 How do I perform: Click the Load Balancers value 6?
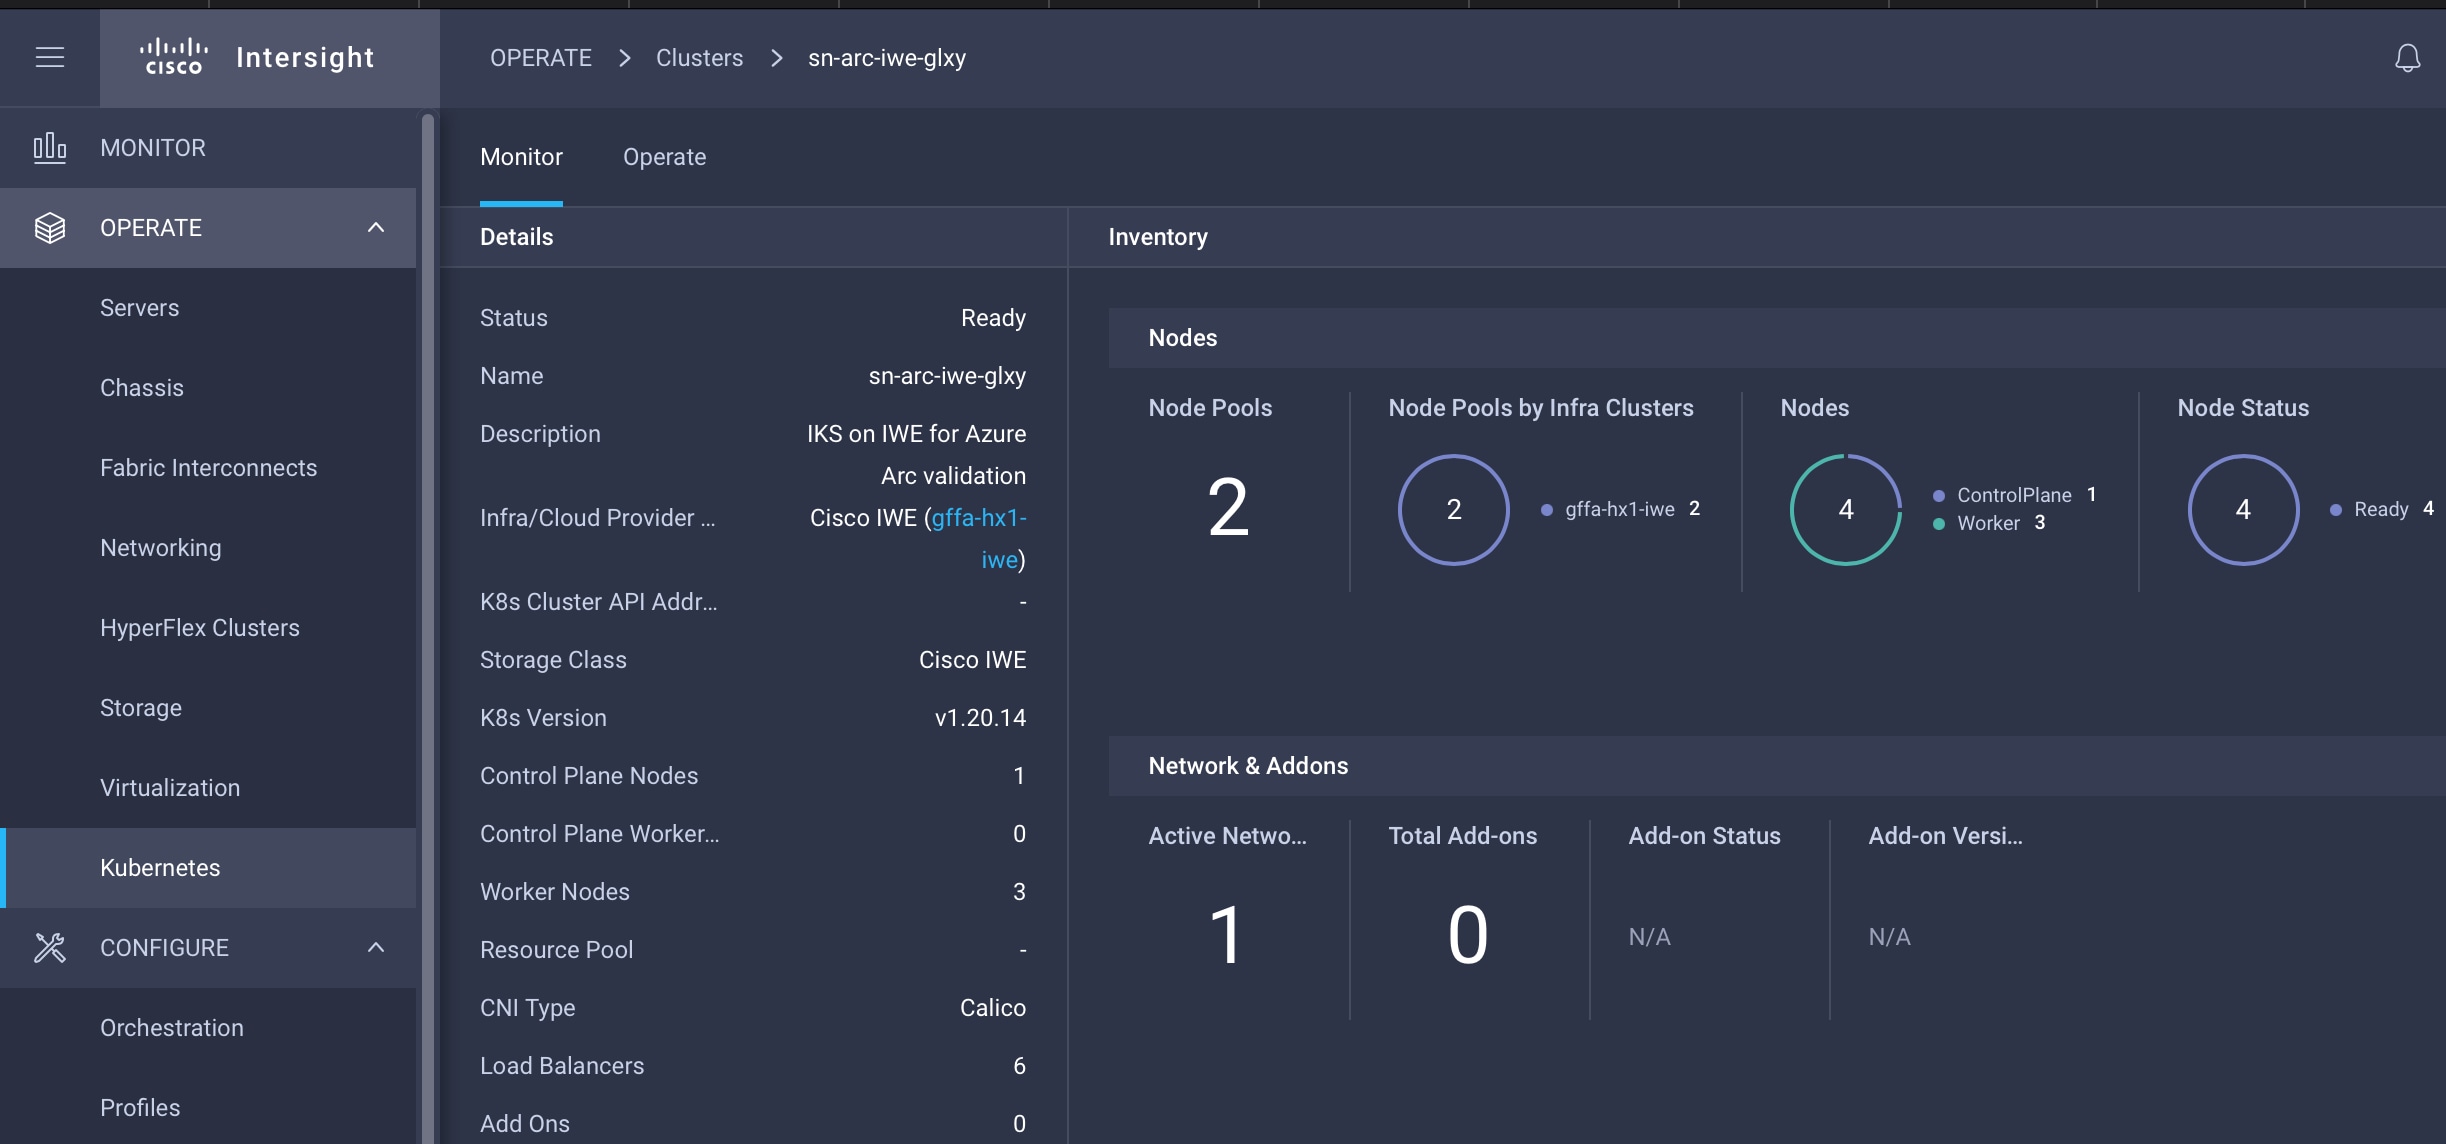(x=1019, y=1065)
